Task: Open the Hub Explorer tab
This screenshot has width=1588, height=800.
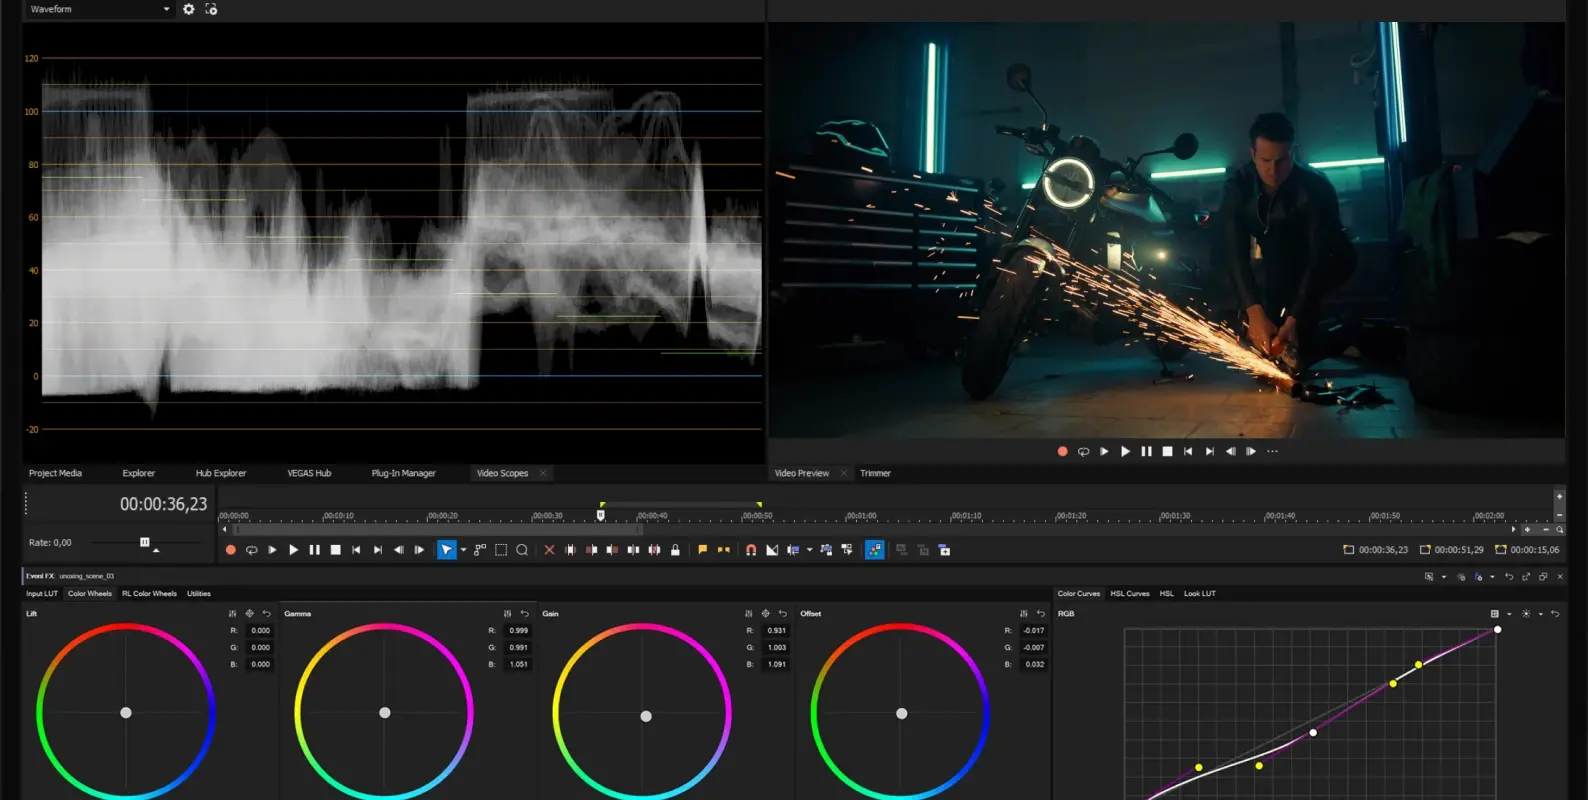Action: [221, 473]
